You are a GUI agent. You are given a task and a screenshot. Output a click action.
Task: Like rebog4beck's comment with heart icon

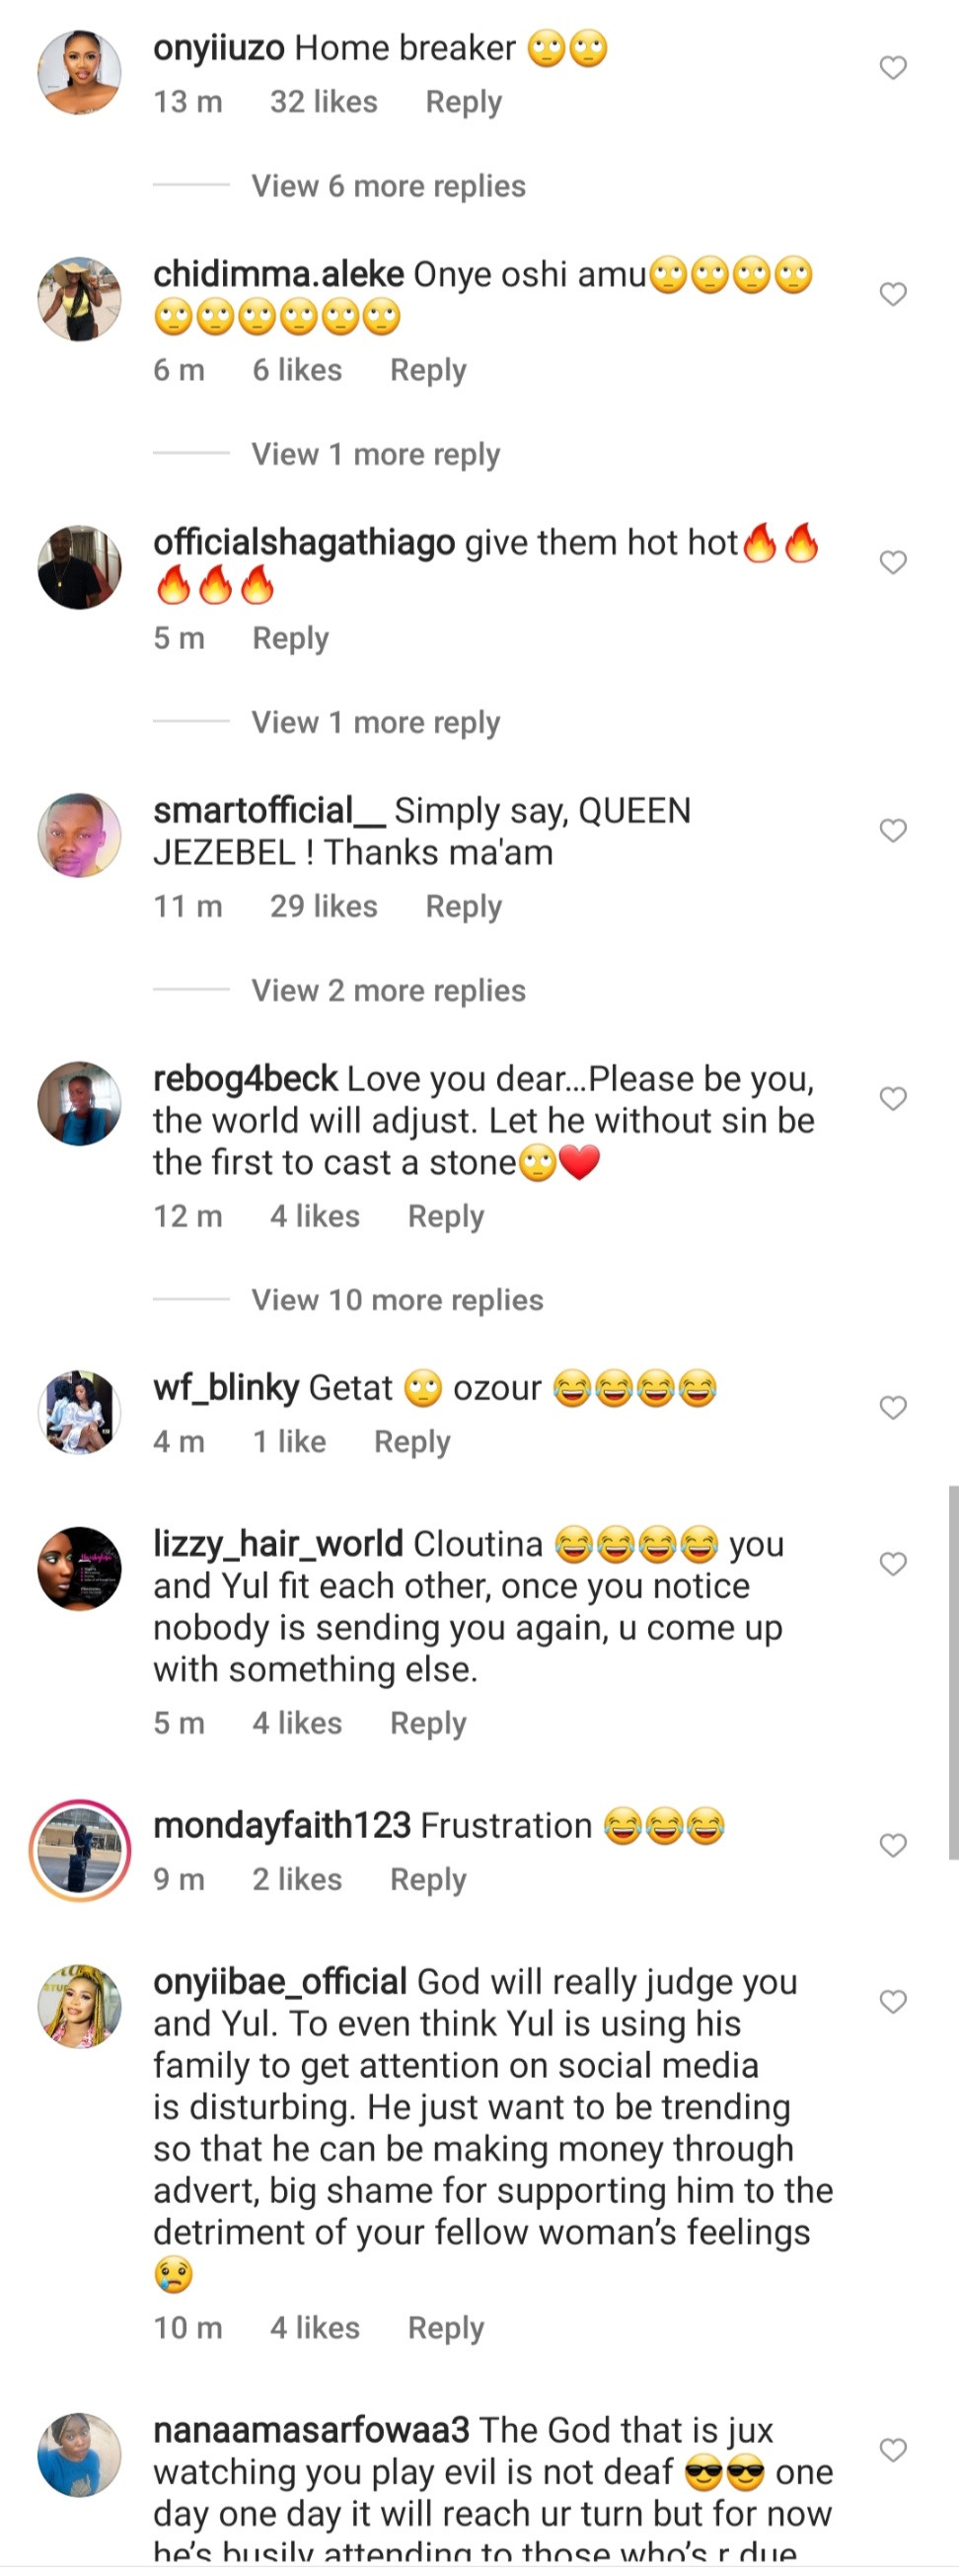892,1099
